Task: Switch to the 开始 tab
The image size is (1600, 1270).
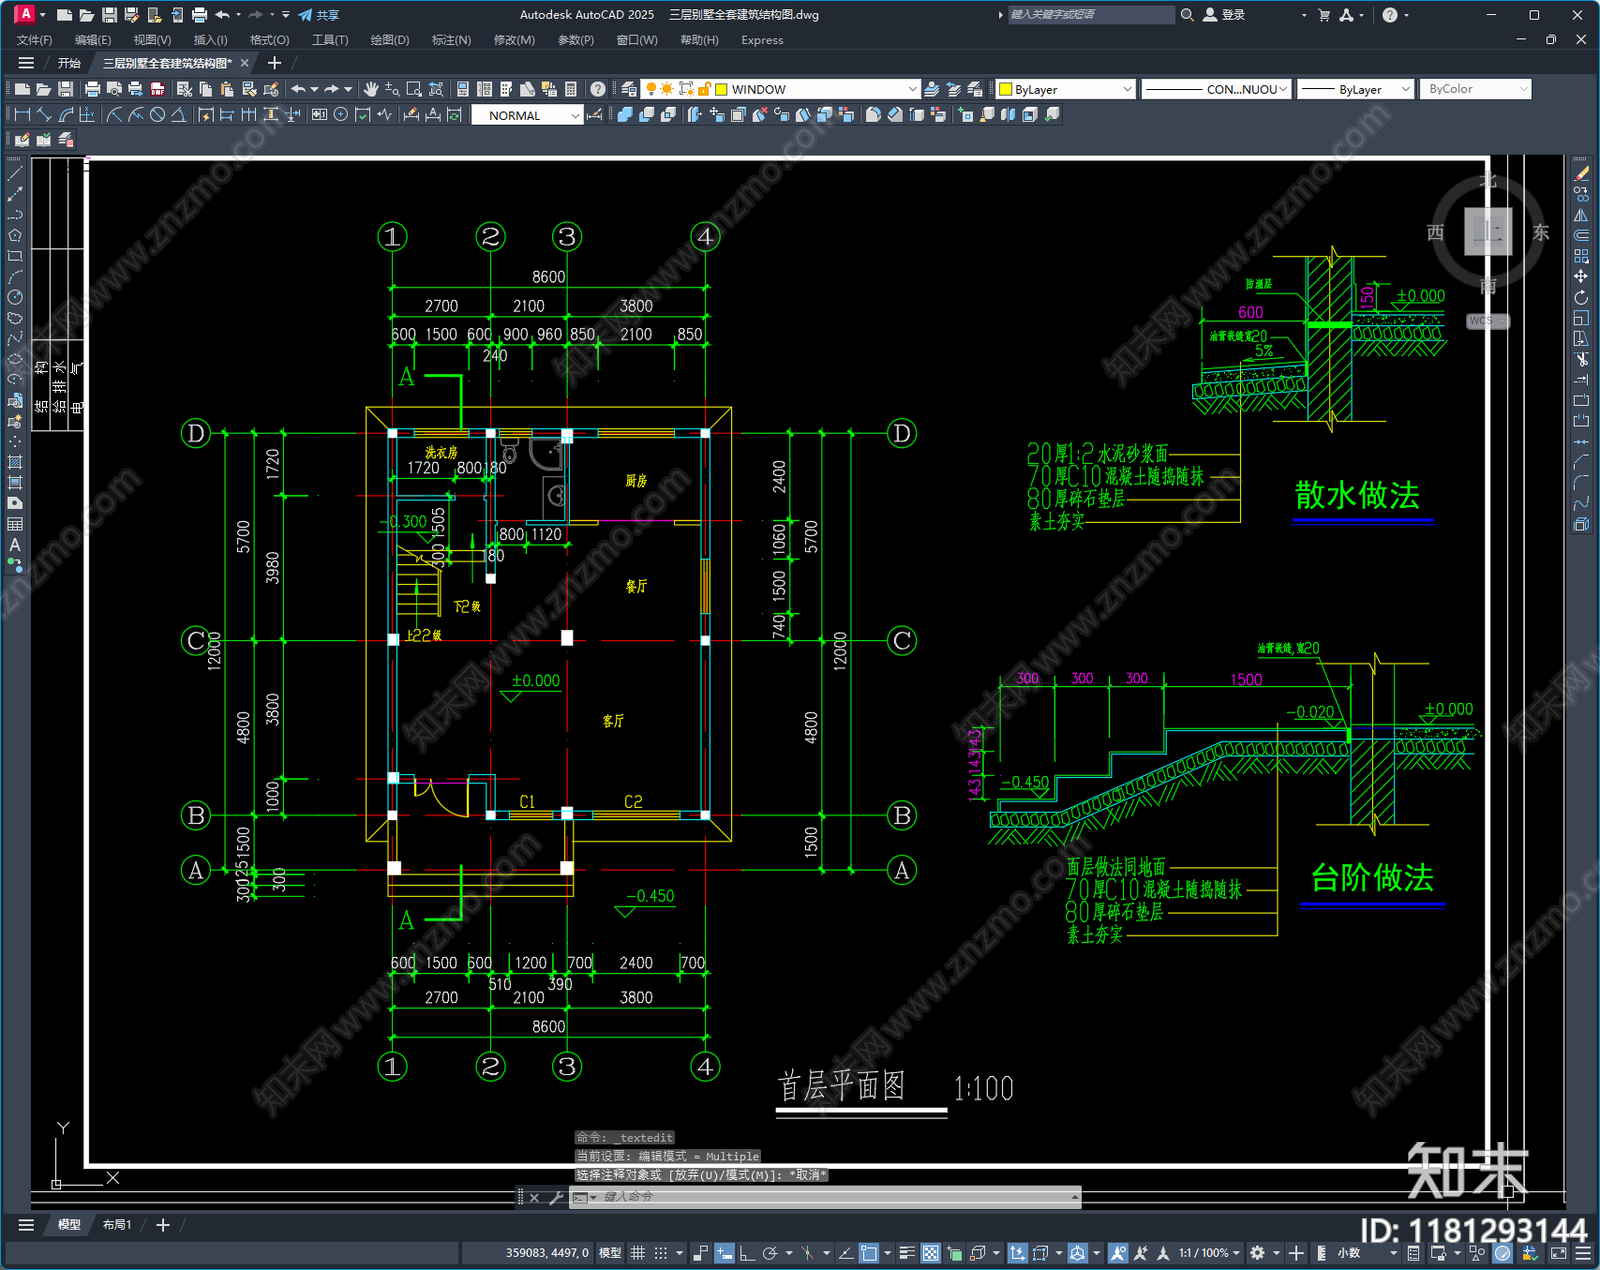Action: pos(69,63)
